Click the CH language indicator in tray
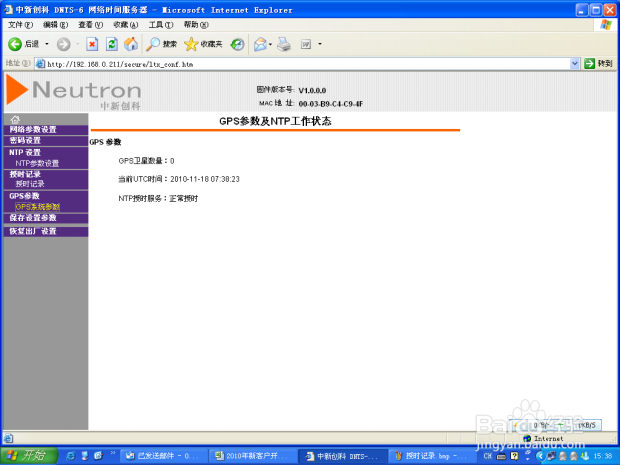 point(488,456)
